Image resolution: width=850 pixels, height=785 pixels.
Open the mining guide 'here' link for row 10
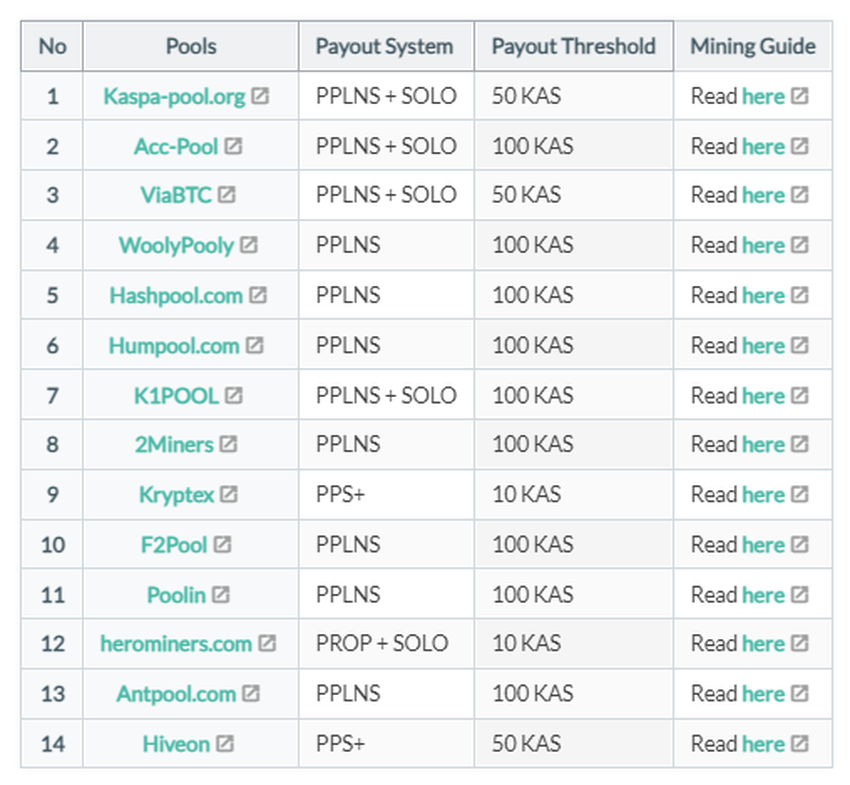(763, 545)
